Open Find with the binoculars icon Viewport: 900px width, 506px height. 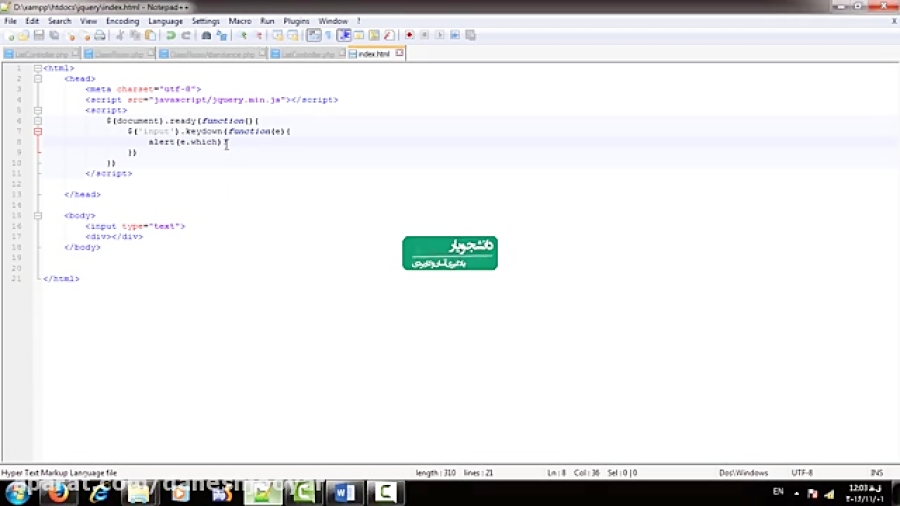(206, 36)
